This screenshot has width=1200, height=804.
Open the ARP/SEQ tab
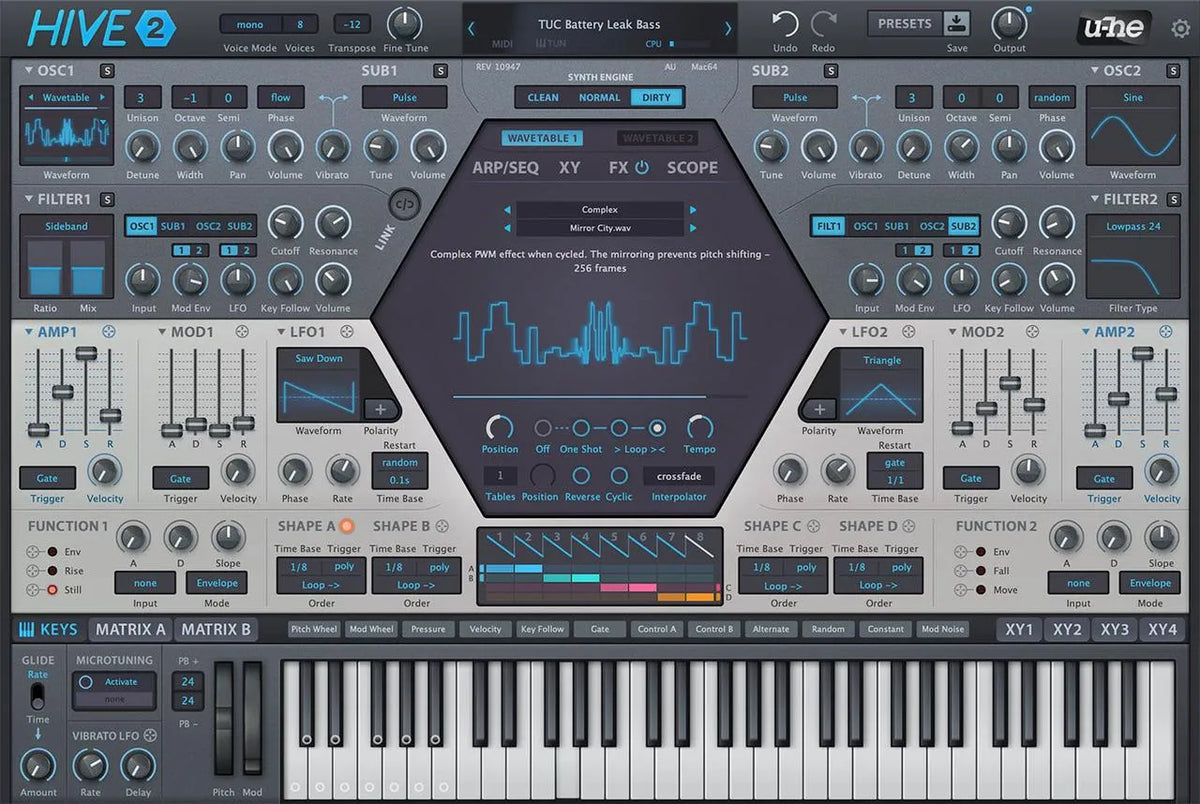click(x=505, y=168)
